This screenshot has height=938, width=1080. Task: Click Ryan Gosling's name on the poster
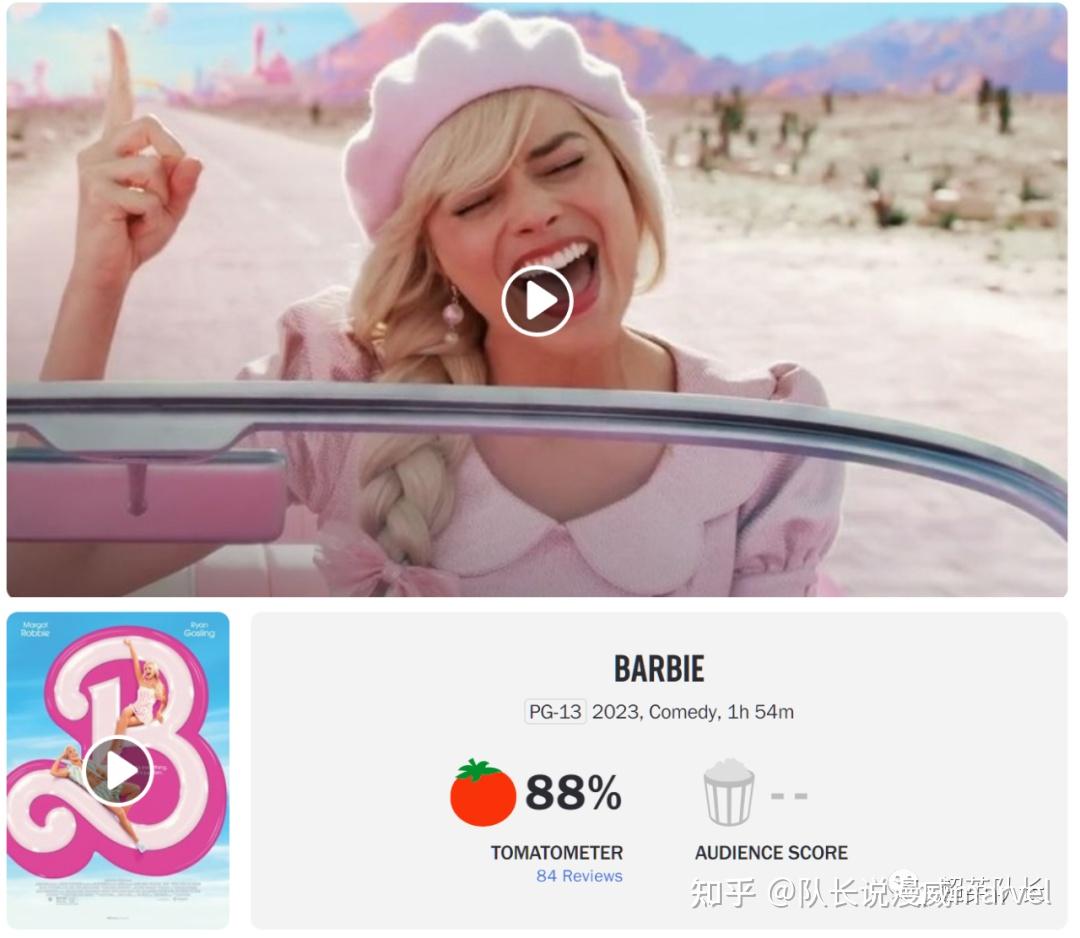tap(200, 629)
